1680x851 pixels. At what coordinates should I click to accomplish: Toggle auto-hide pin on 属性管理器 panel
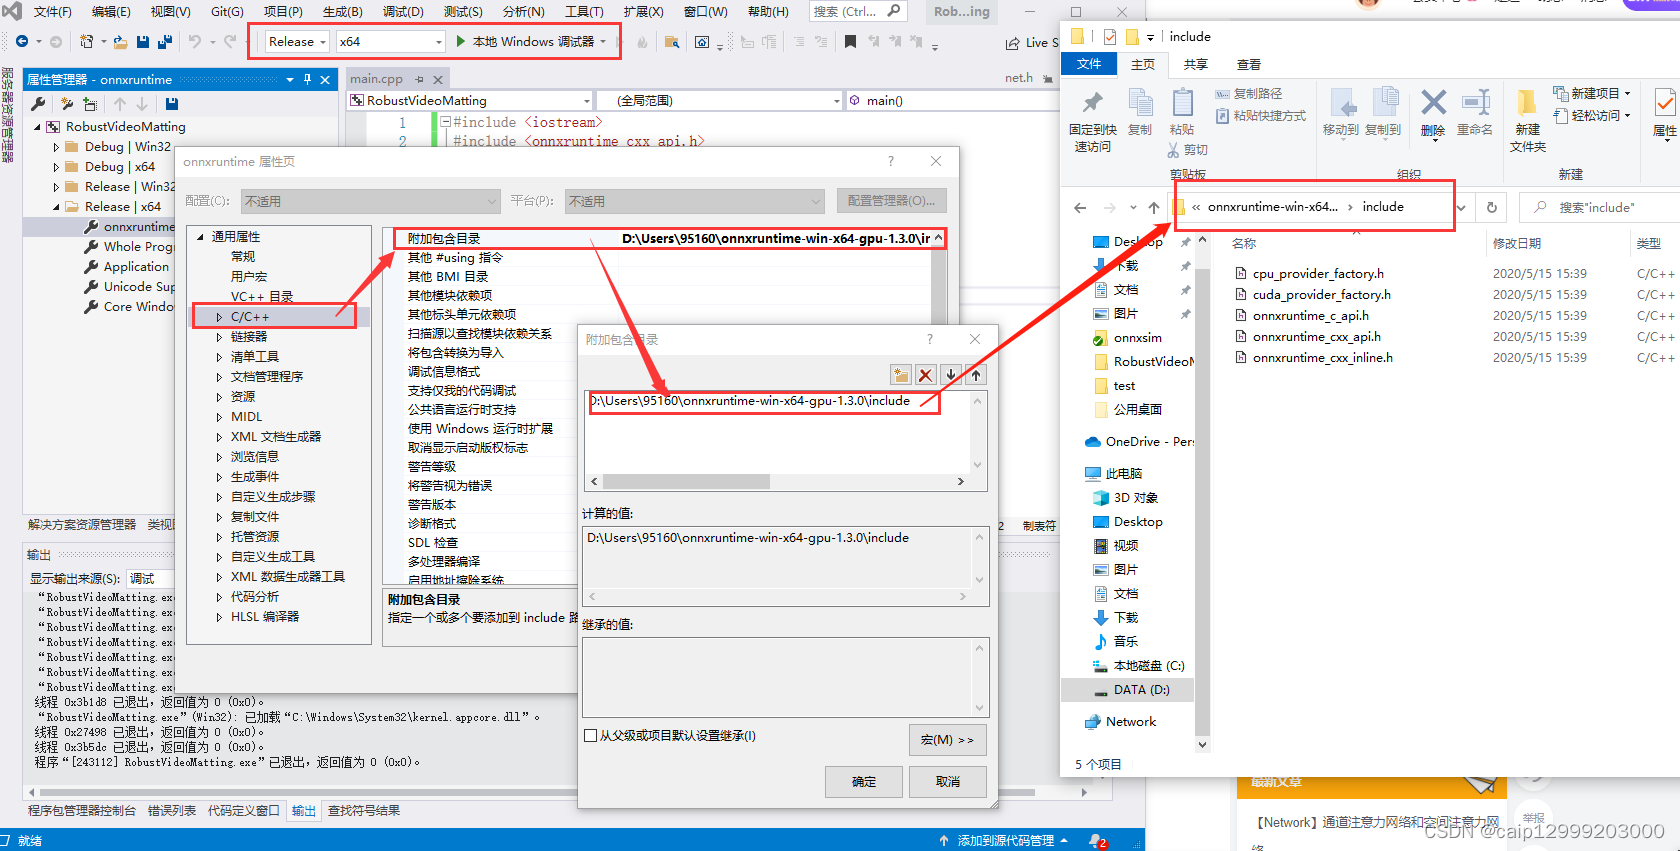click(307, 80)
